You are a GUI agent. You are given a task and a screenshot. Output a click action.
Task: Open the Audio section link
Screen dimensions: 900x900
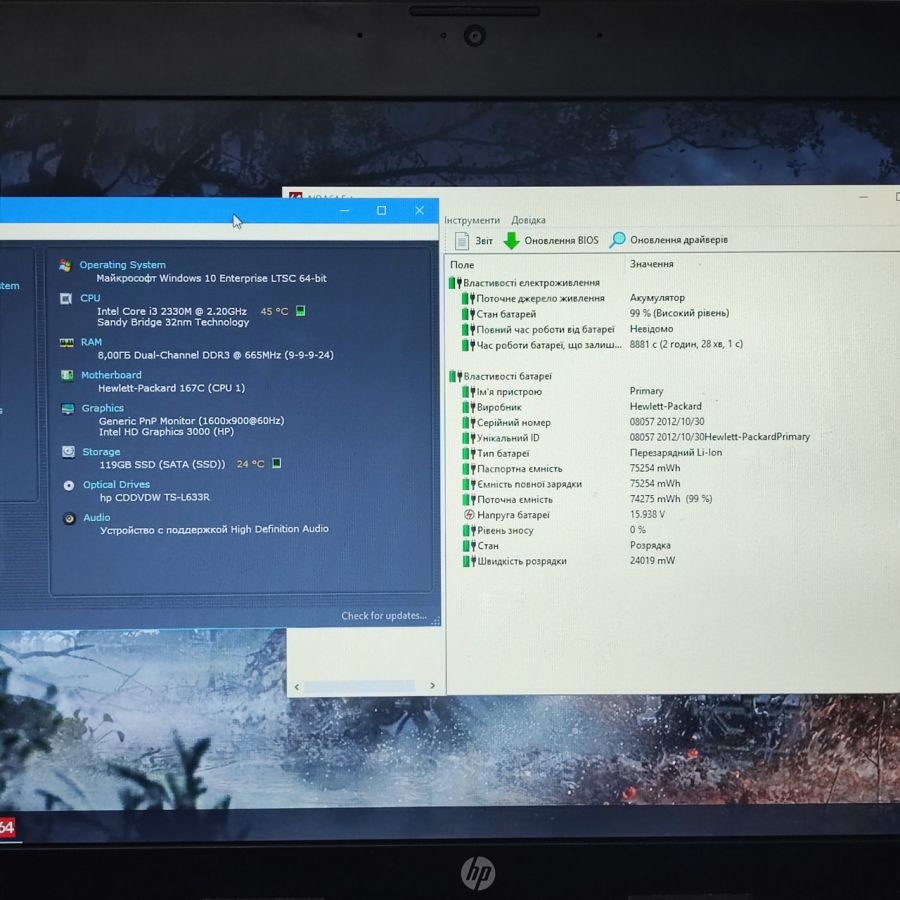97,518
